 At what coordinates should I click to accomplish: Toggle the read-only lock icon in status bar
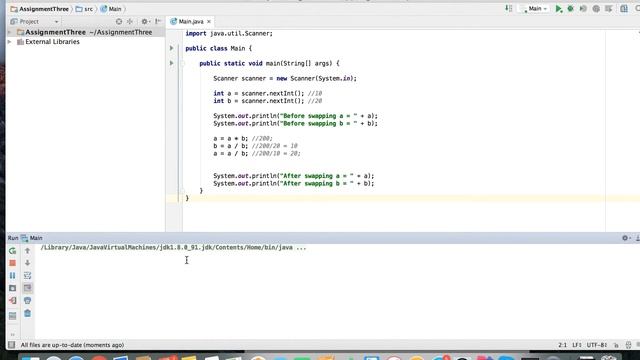click(x=616, y=345)
